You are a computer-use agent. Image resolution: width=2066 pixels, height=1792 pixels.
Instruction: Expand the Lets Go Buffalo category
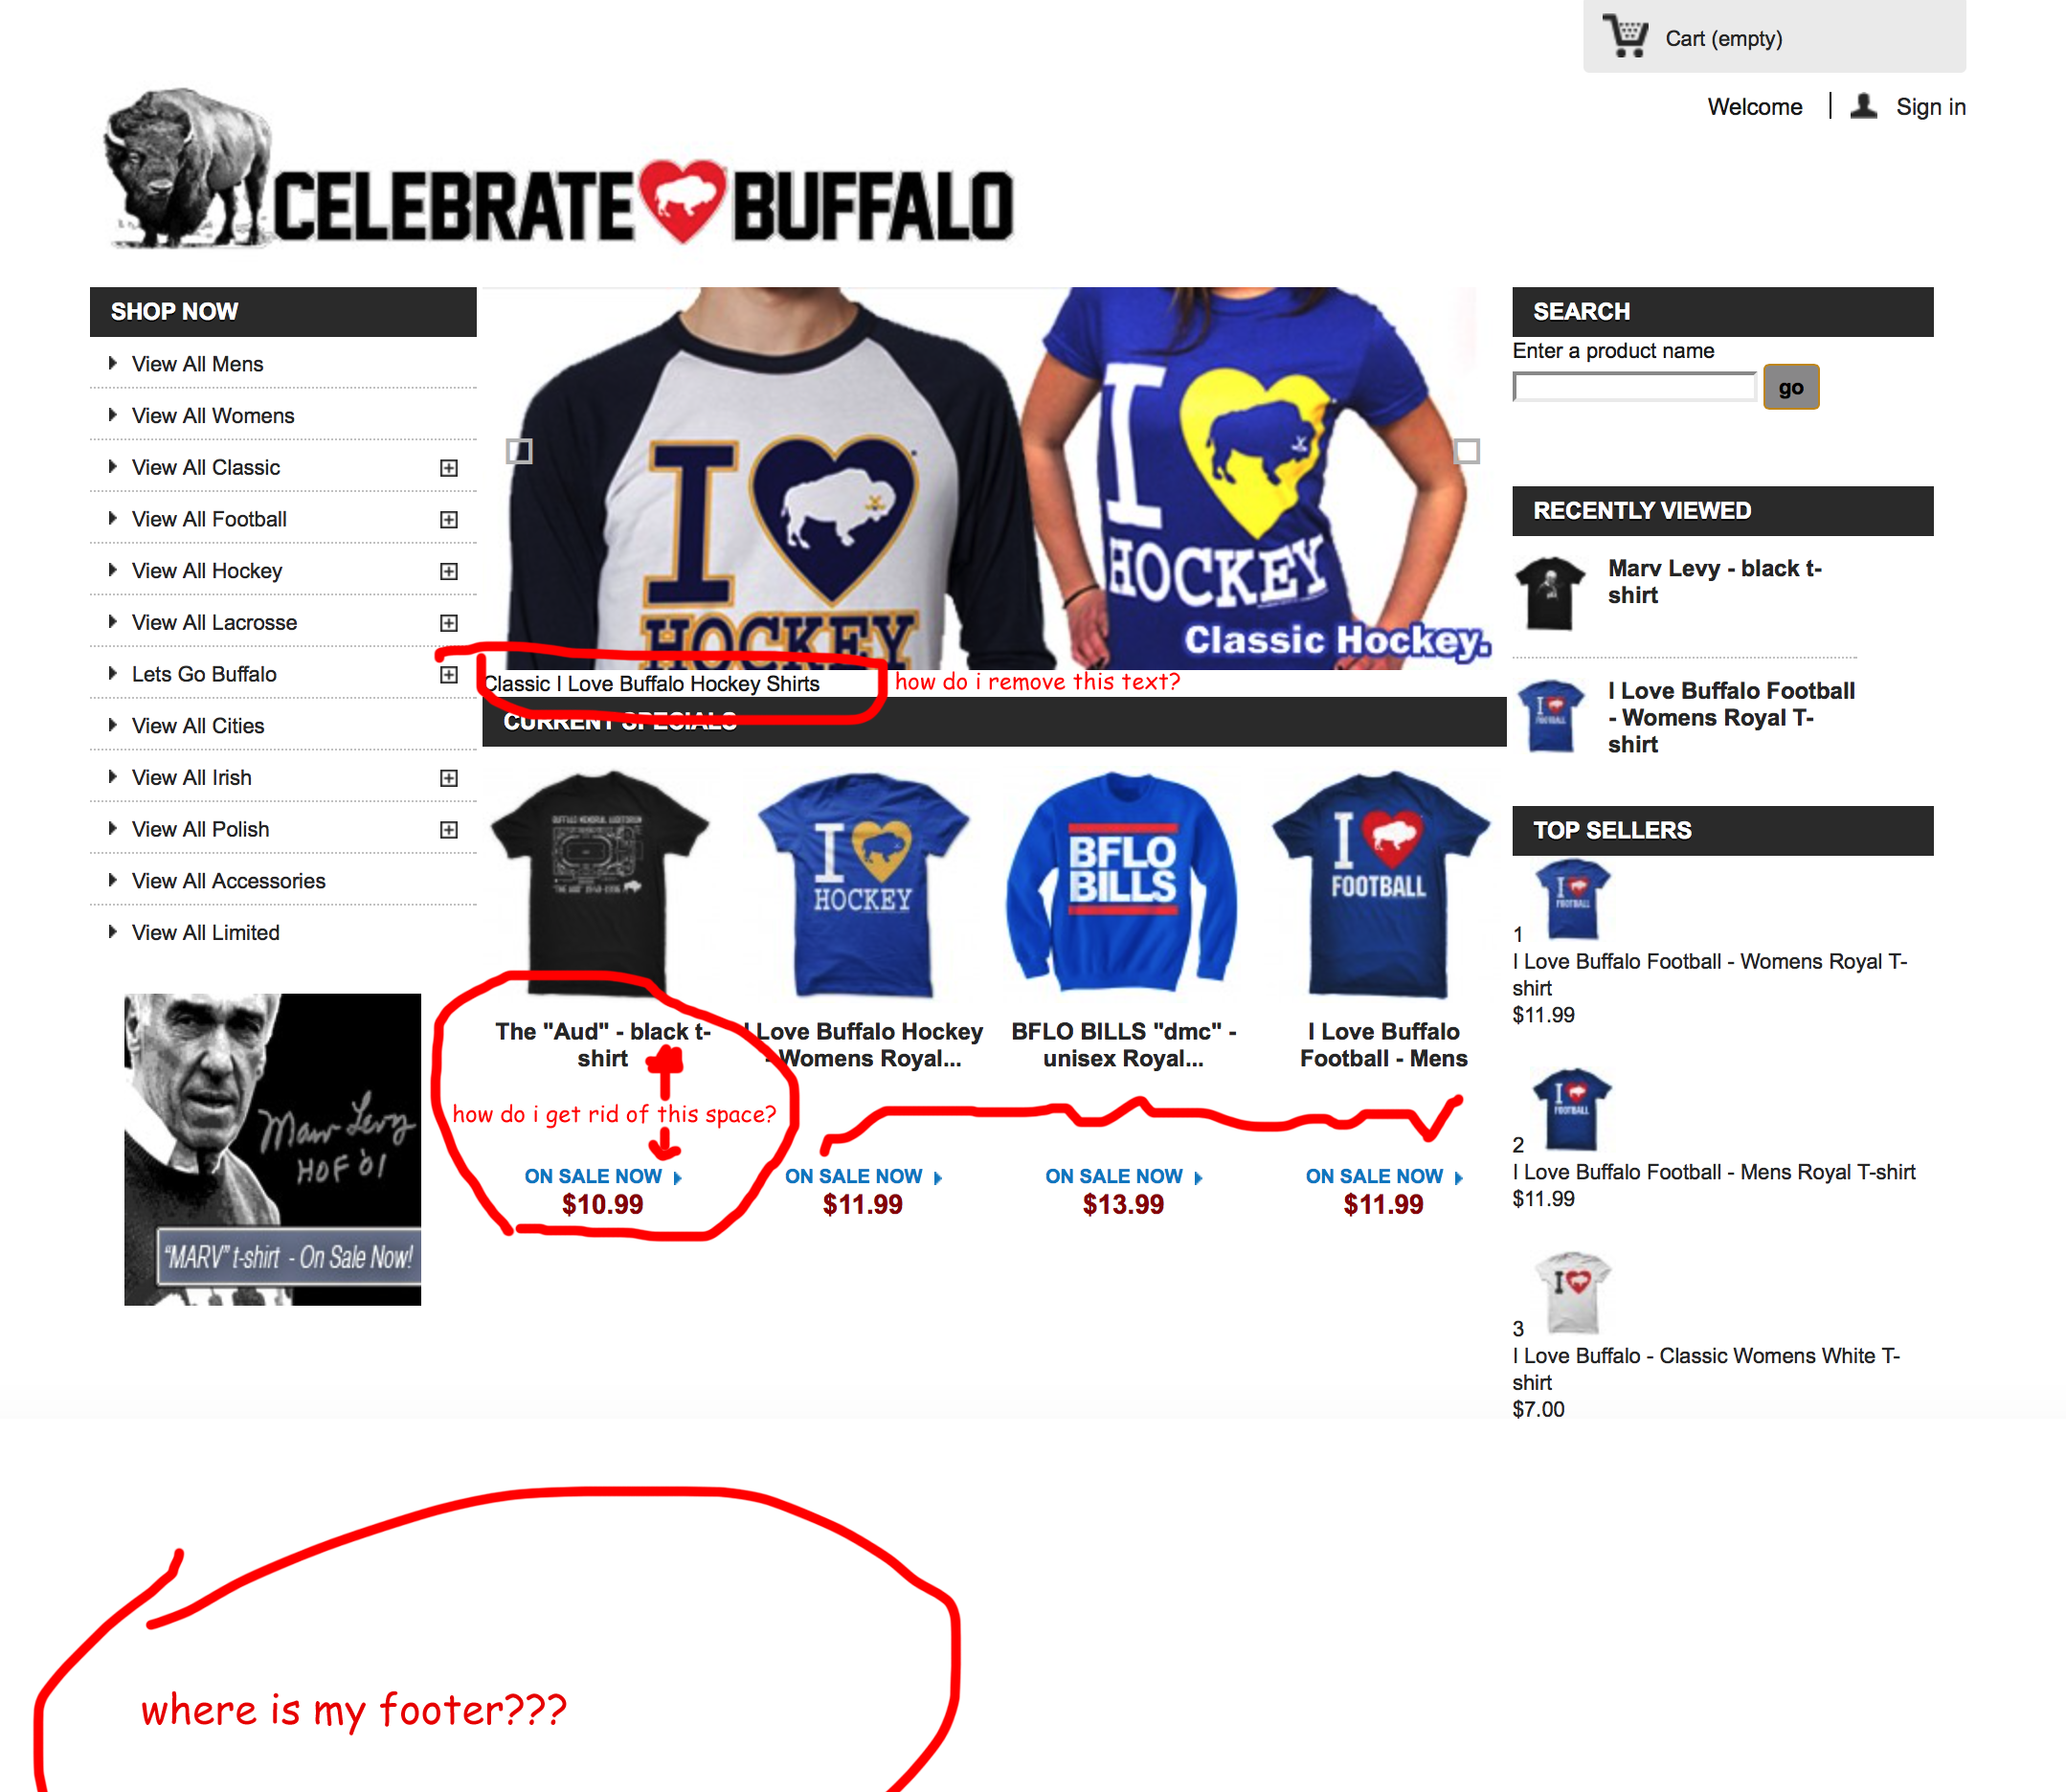[x=449, y=675]
